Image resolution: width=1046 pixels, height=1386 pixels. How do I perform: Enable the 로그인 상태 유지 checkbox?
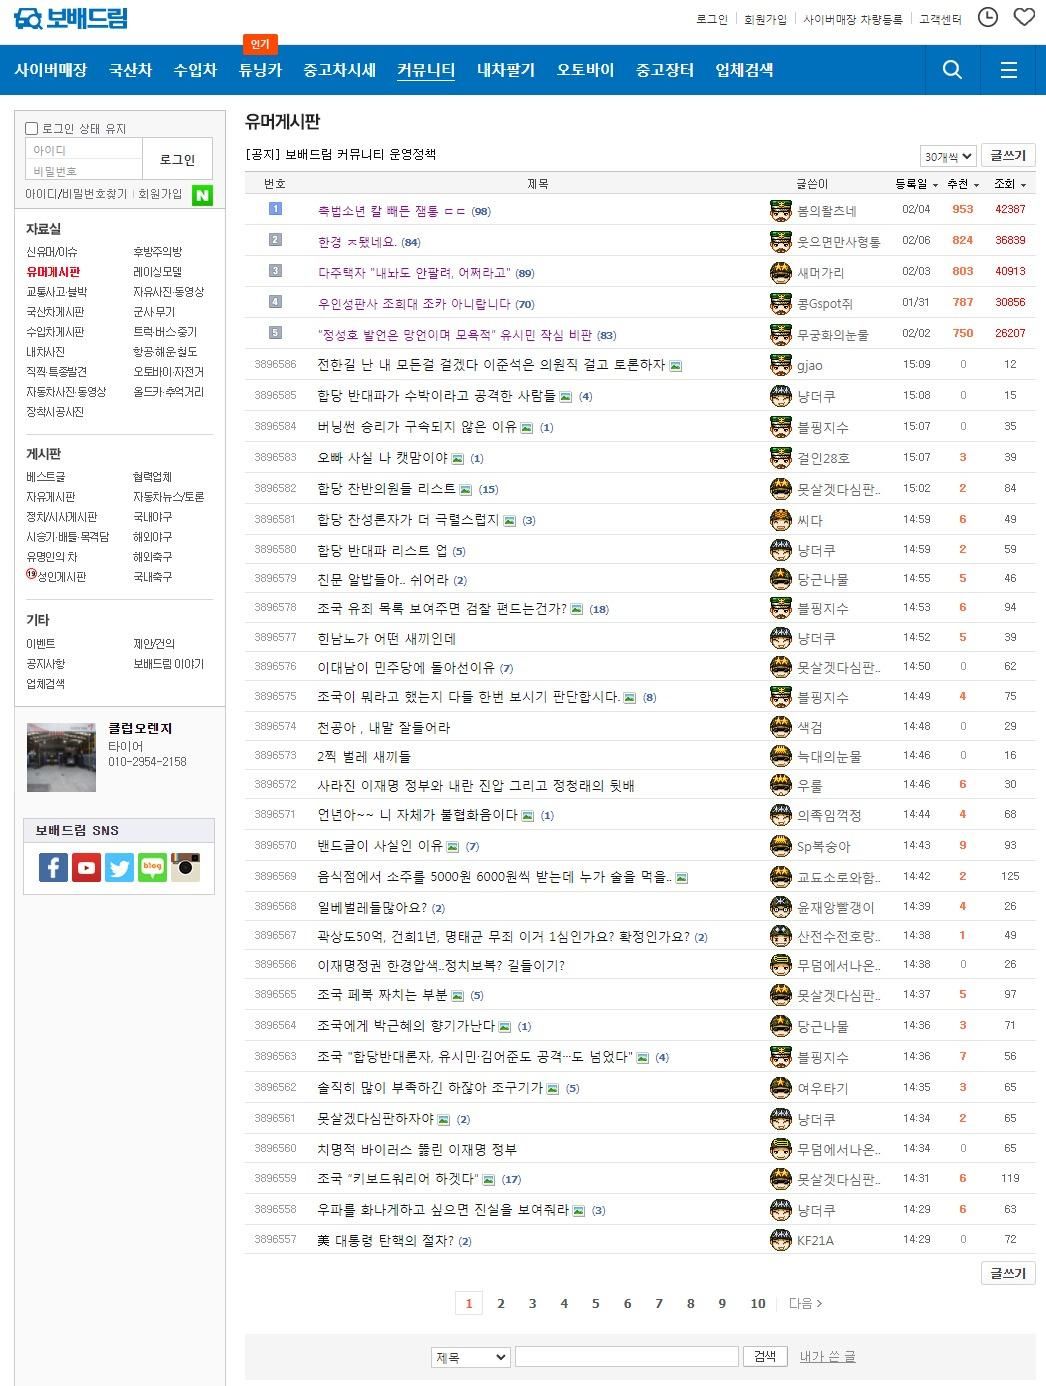click(32, 128)
